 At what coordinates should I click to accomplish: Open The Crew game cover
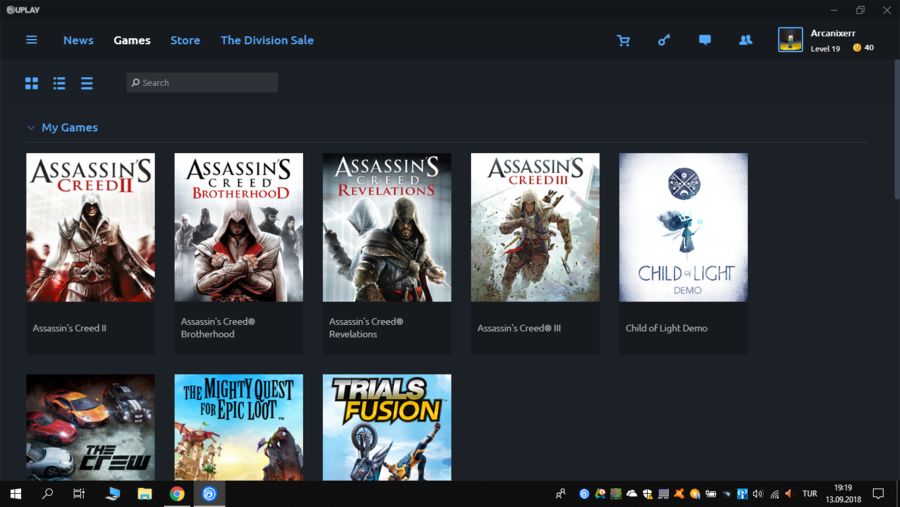[91, 427]
